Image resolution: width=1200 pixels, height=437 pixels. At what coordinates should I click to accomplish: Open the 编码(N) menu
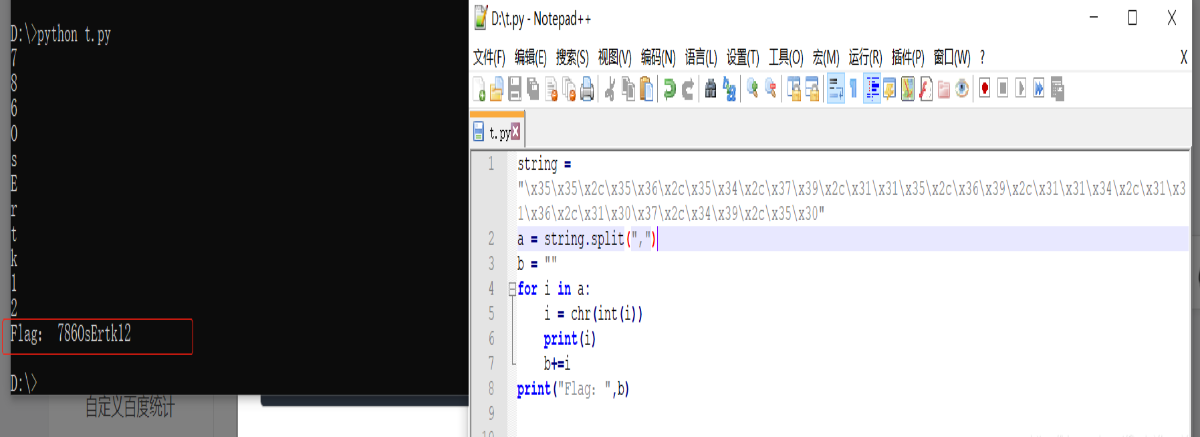coord(658,57)
